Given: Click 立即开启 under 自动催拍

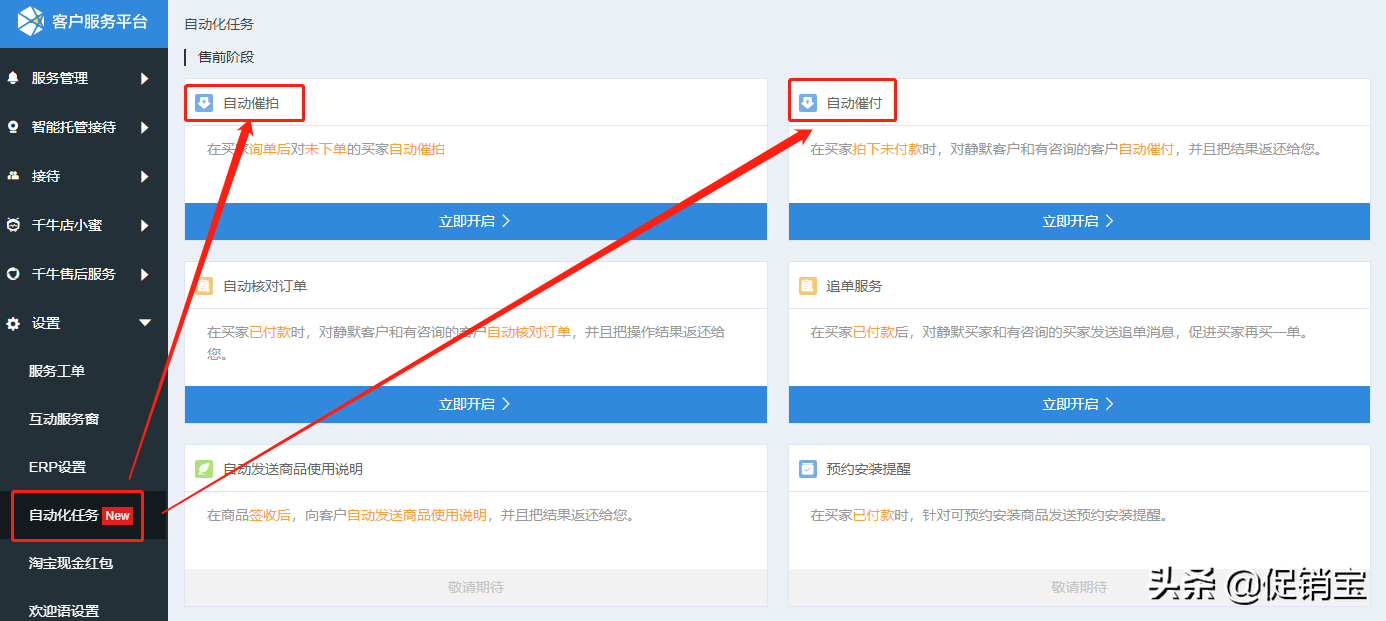Looking at the screenshot, I should tap(476, 221).
